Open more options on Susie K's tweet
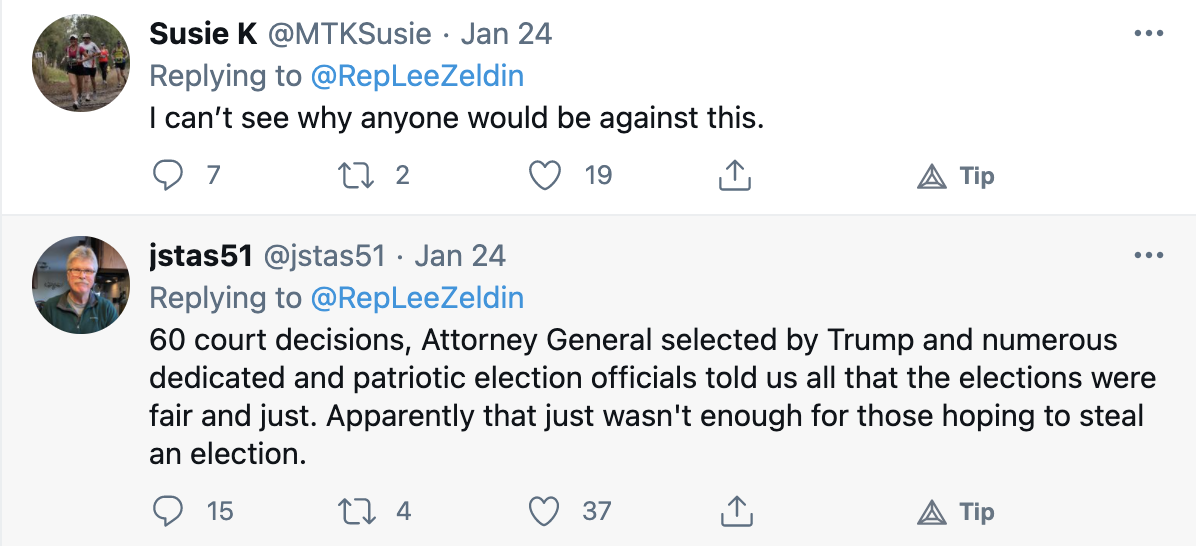This screenshot has width=1196, height=546. coord(1149,33)
